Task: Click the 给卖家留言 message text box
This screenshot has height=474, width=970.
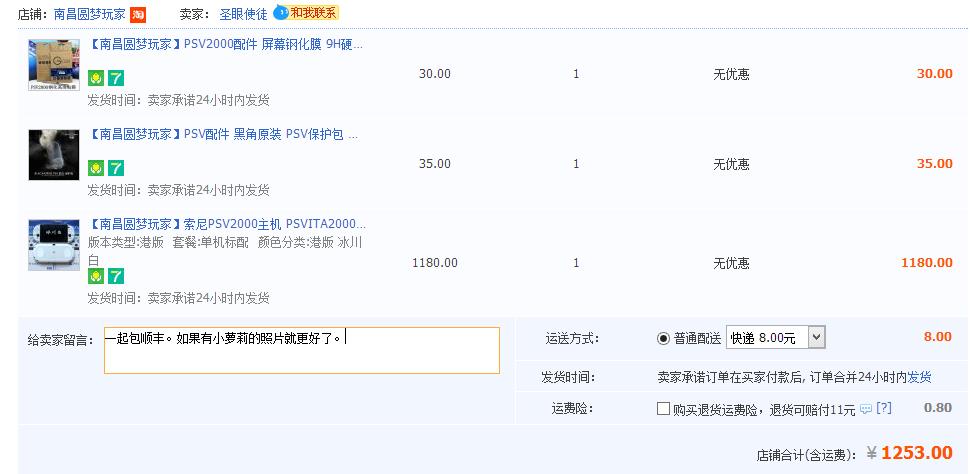Action: coord(301,350)
